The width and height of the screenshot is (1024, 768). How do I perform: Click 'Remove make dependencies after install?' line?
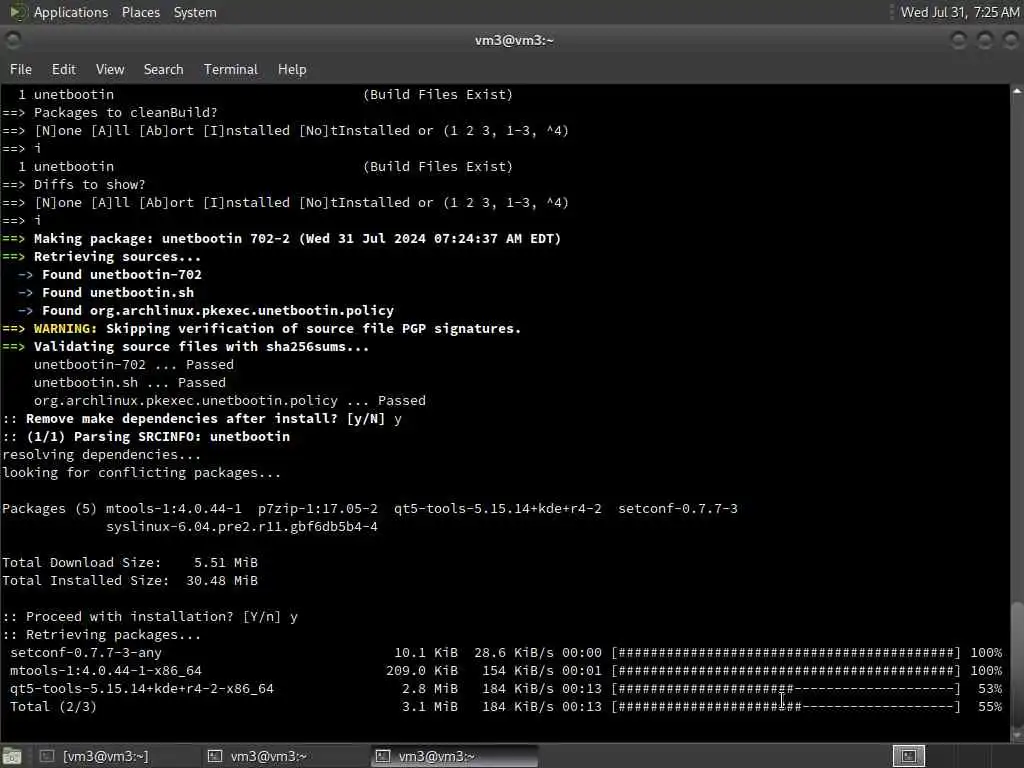[x=202, y=419]
